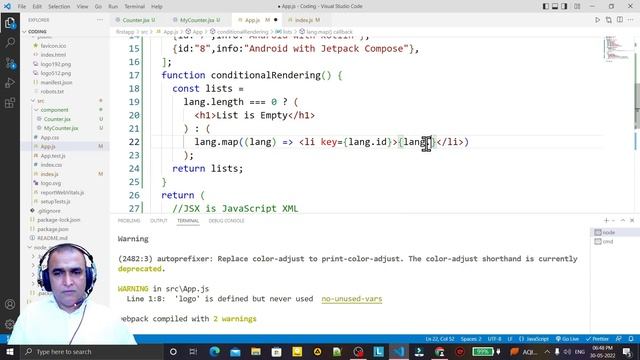Image resolution: width=640 pixels, height=360 pixels.
Task: Switch to the OUTPUT panel tab
Action: click(x=159, y=221)
